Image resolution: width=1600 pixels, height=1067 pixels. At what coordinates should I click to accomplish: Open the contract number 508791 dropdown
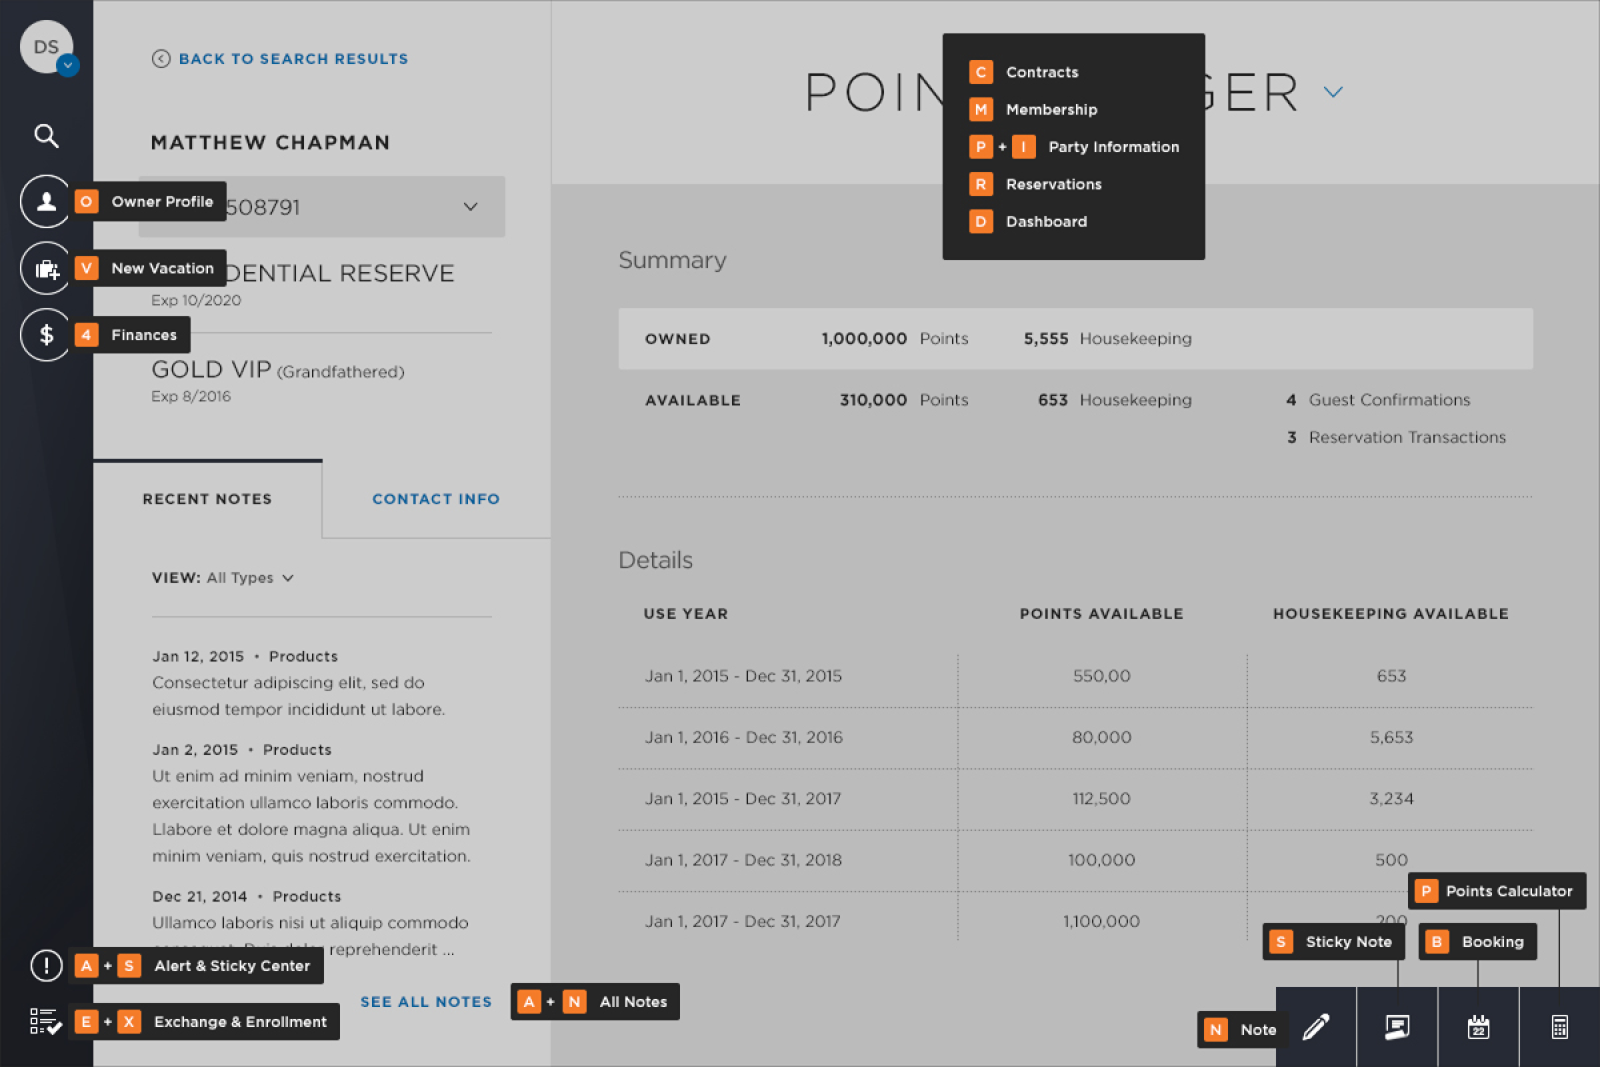tap(470, 207)
